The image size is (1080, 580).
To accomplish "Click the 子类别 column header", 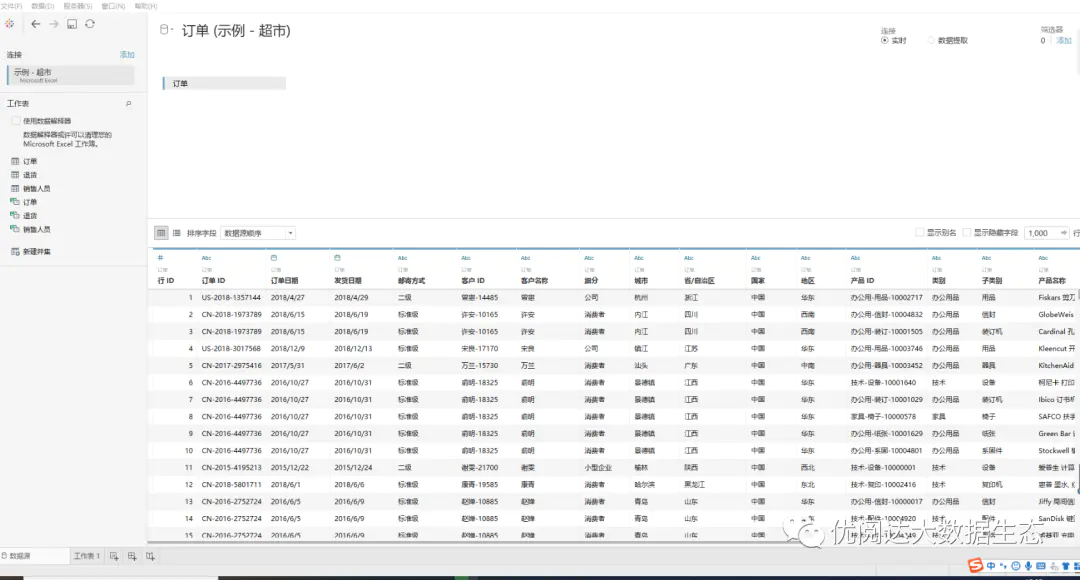I will [992, 280].
